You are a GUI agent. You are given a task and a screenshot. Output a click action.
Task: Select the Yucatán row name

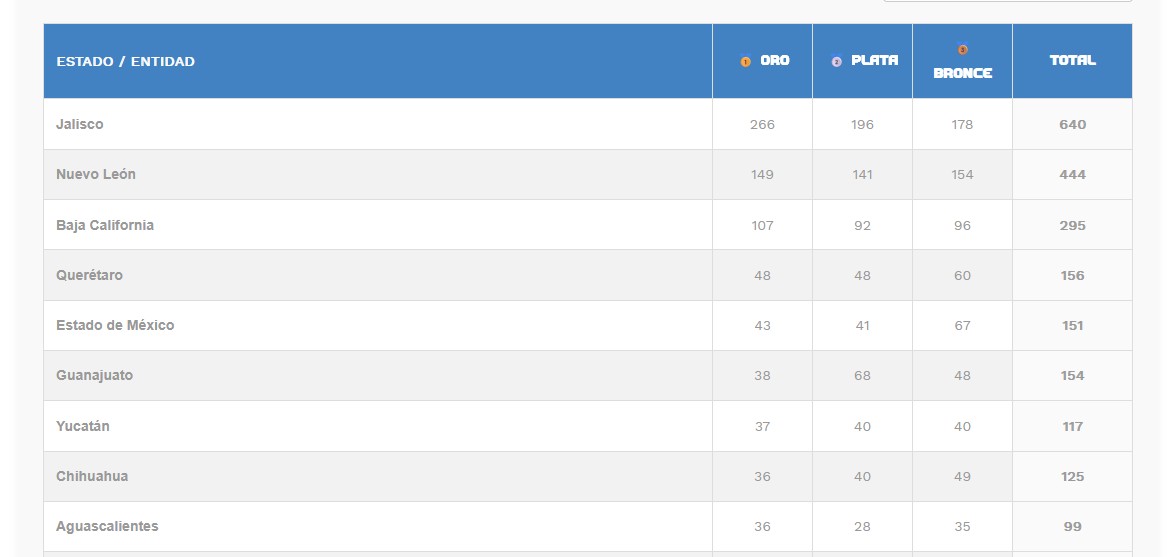[x=83, y=426]
